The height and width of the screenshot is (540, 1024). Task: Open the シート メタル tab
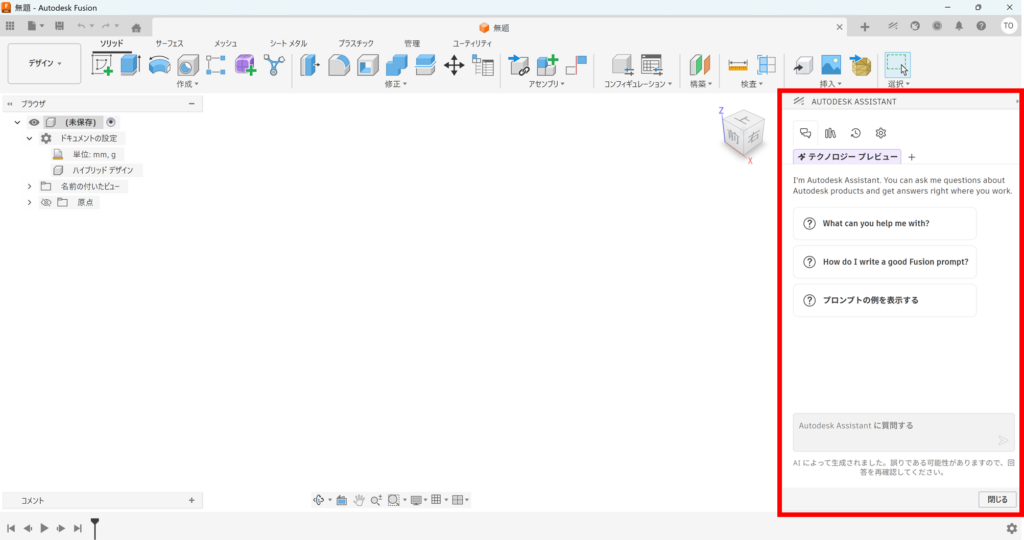(288, 44)
